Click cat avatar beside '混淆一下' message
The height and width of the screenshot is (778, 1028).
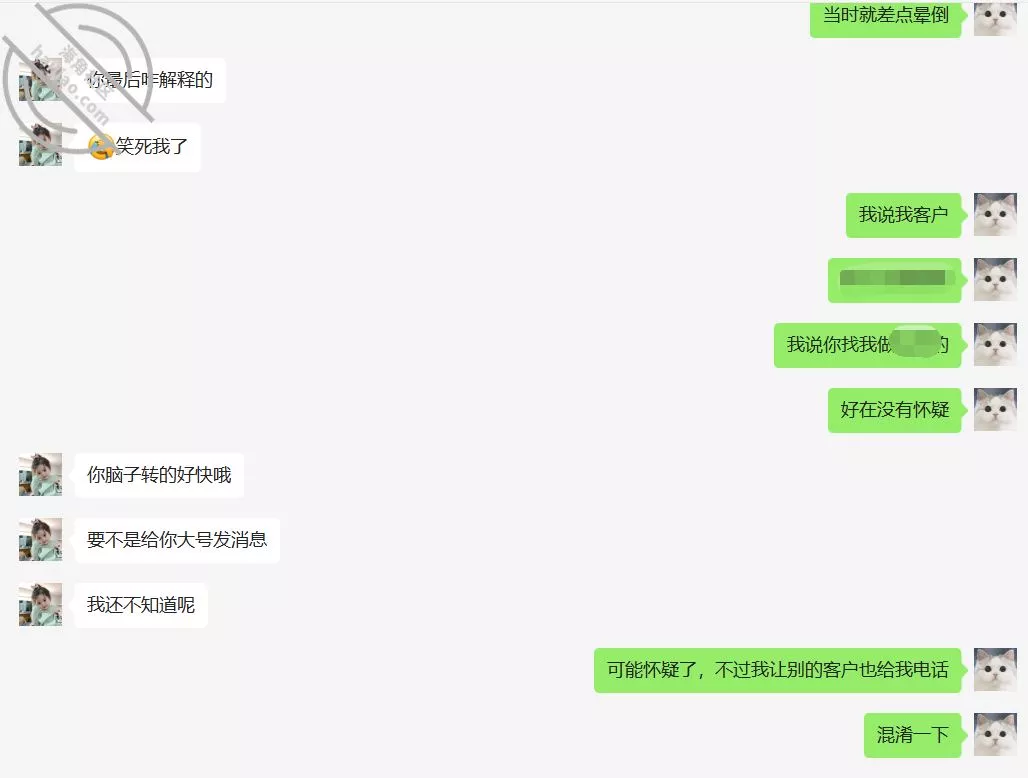click(995, 735)
